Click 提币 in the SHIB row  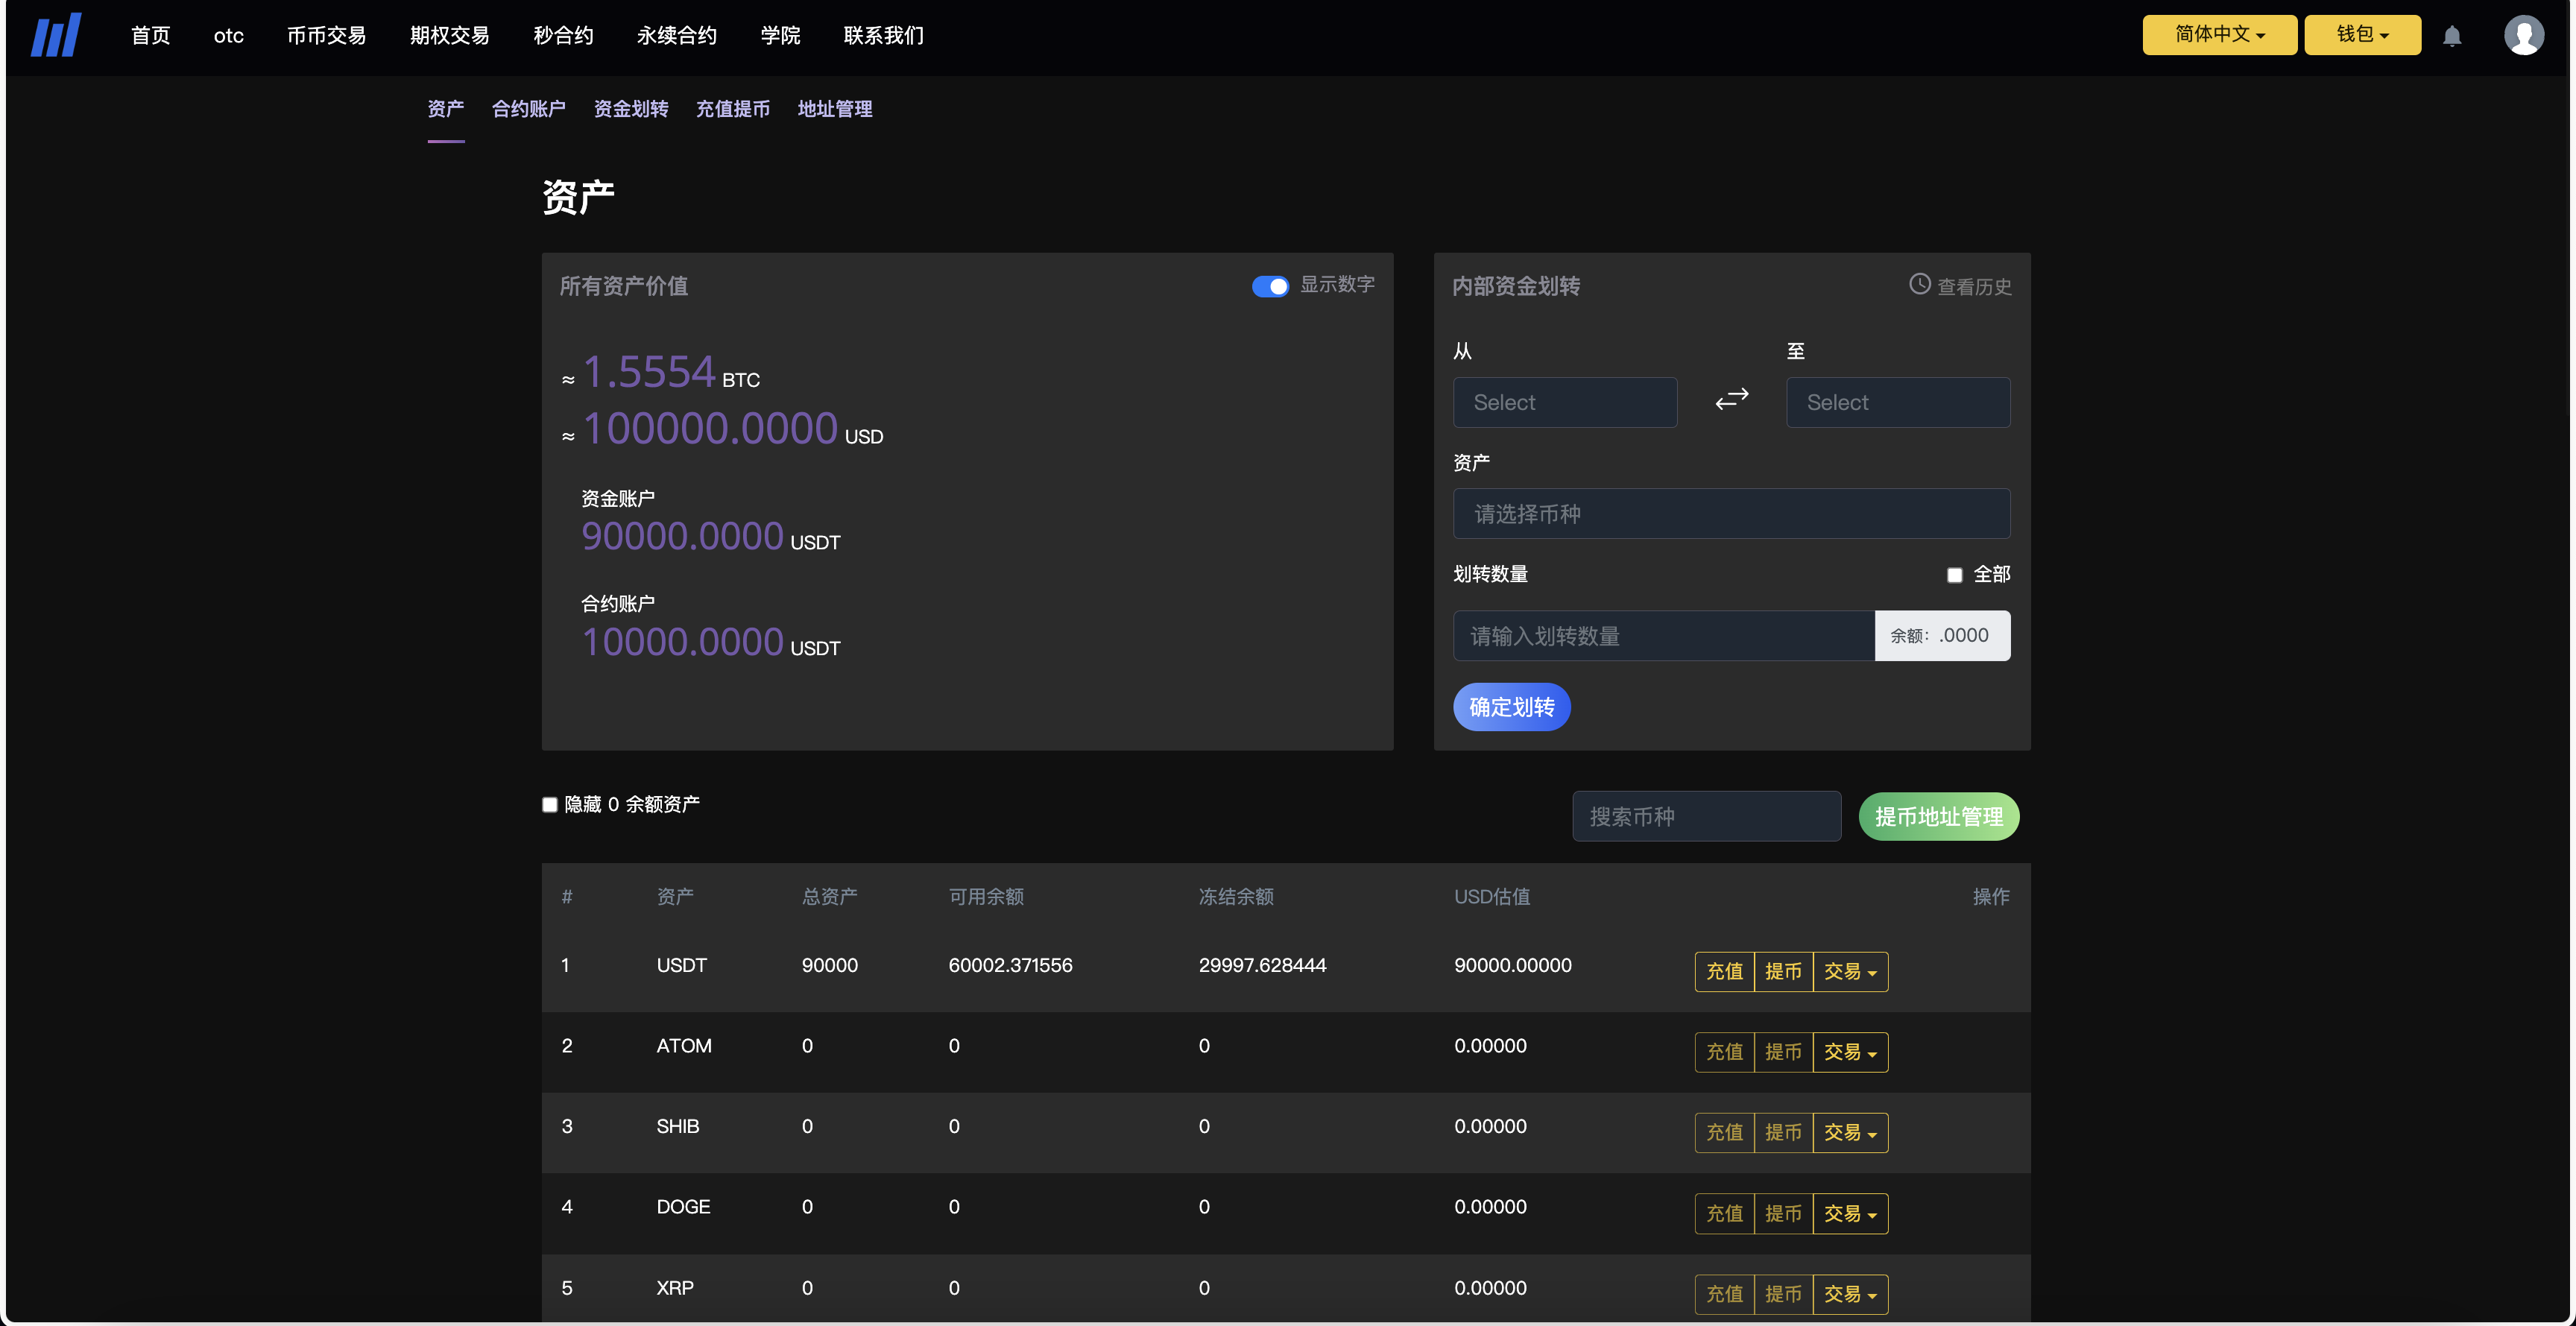[x=1783, y=1133]
